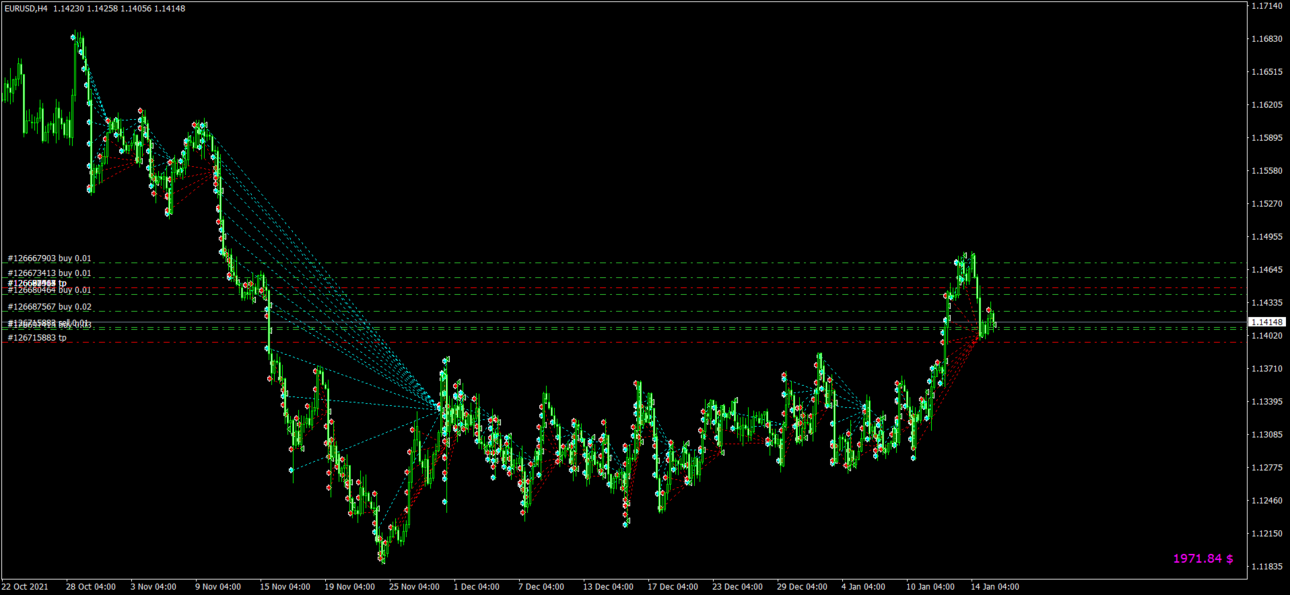
Task: Click price scale value 1.12460
Action: pos(1266,500)
